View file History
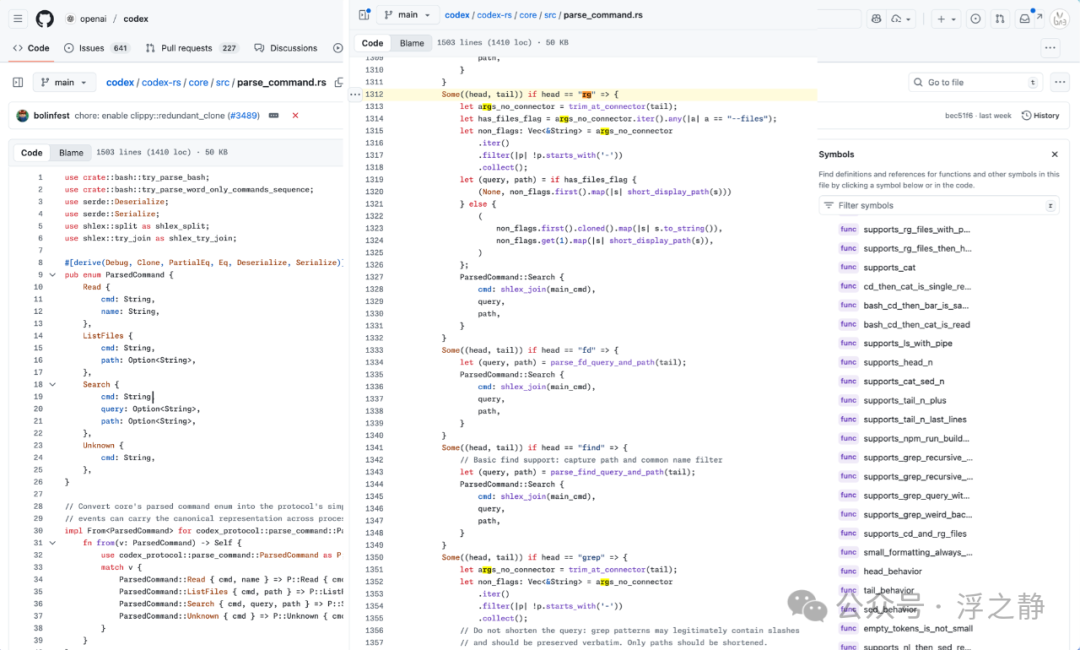The width and height of the screenshot is (1080, 650). tap(1040, 116)
